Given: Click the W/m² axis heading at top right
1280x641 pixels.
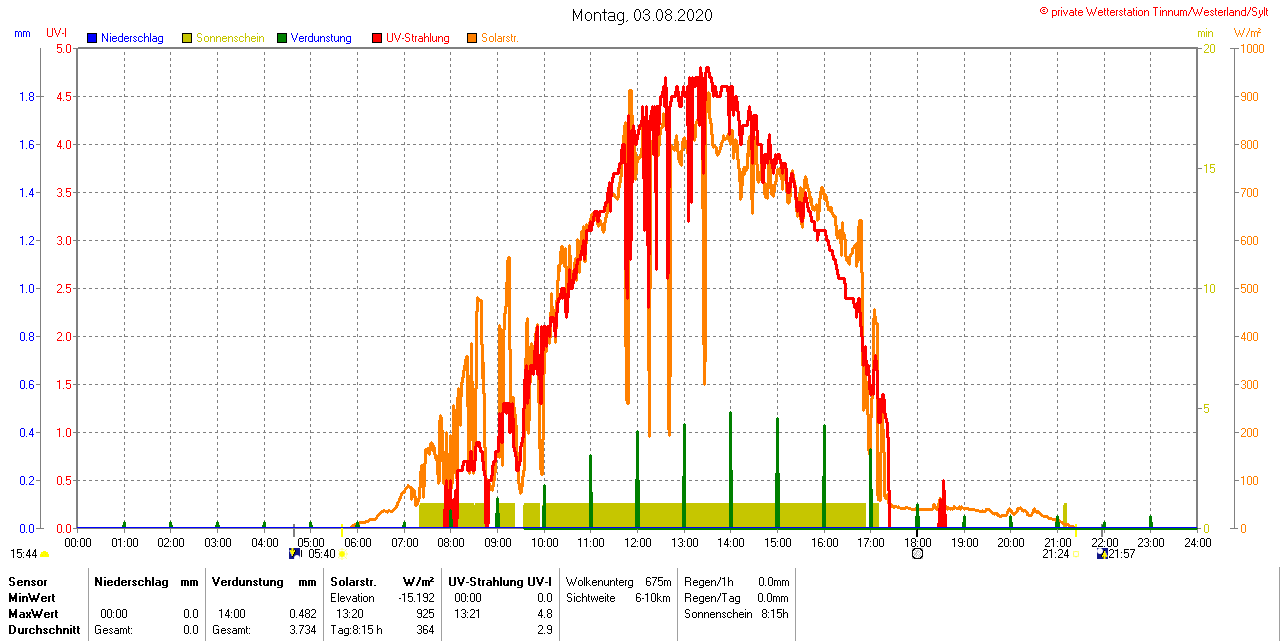Looking at the screenshot, I should point(1247,33).
